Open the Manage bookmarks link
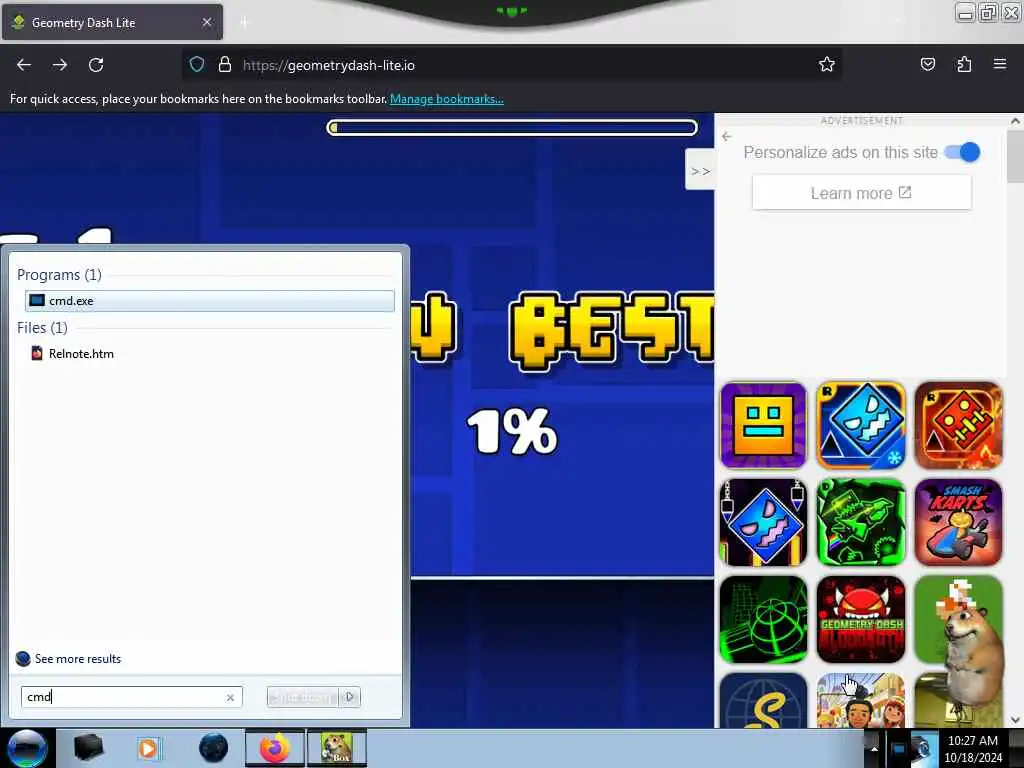Viewport: 1024px width, 768px height. click(447, 99)
